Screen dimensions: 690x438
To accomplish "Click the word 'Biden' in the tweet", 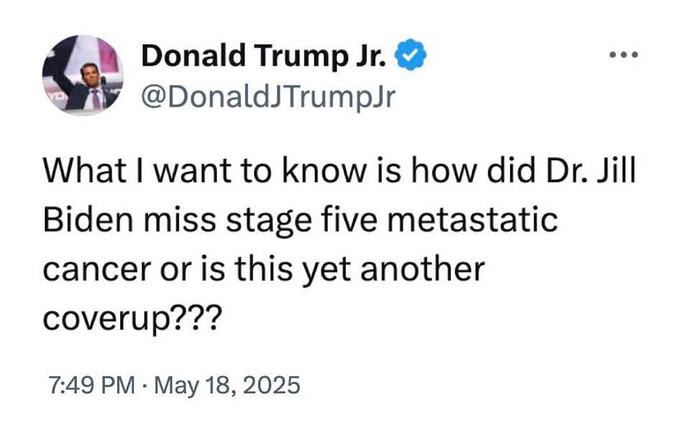I will 88,219.
